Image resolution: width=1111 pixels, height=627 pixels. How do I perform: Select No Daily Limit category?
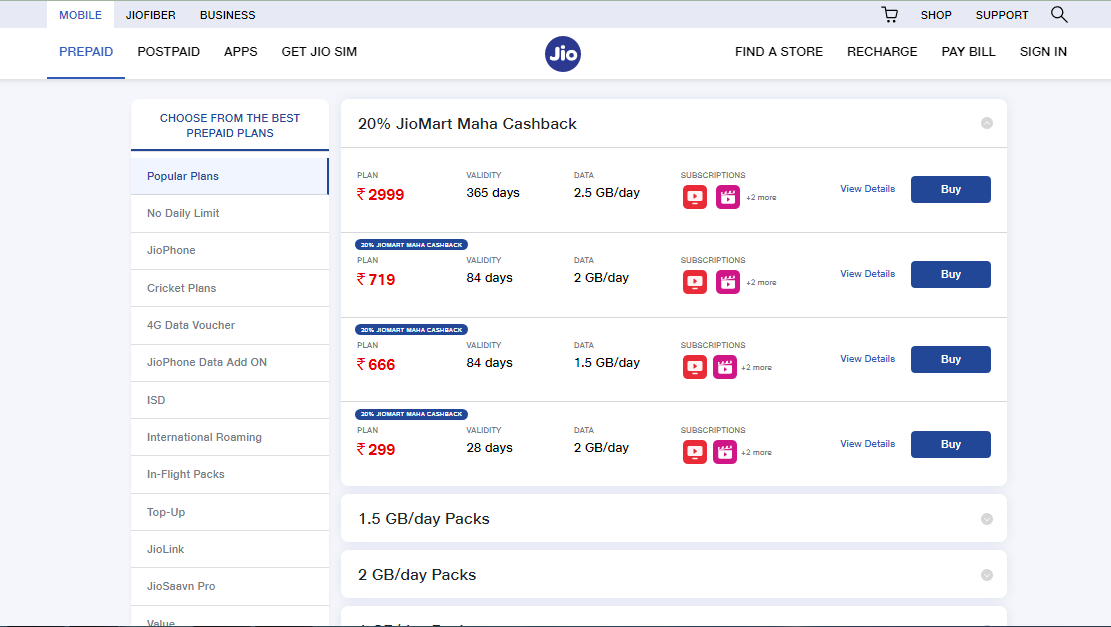coord(230,213)
